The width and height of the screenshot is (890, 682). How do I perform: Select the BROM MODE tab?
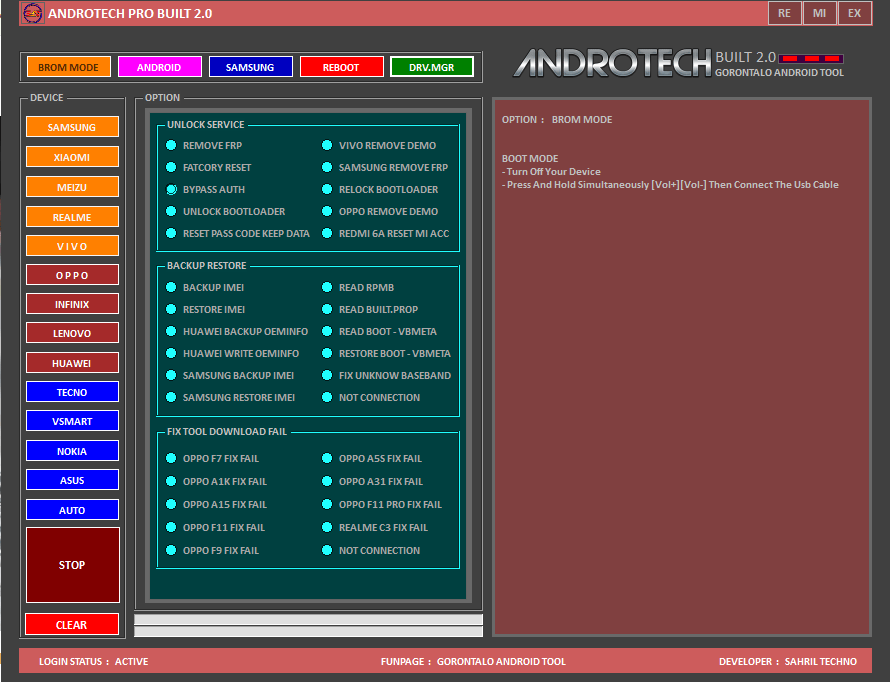[x=68, y=66]
